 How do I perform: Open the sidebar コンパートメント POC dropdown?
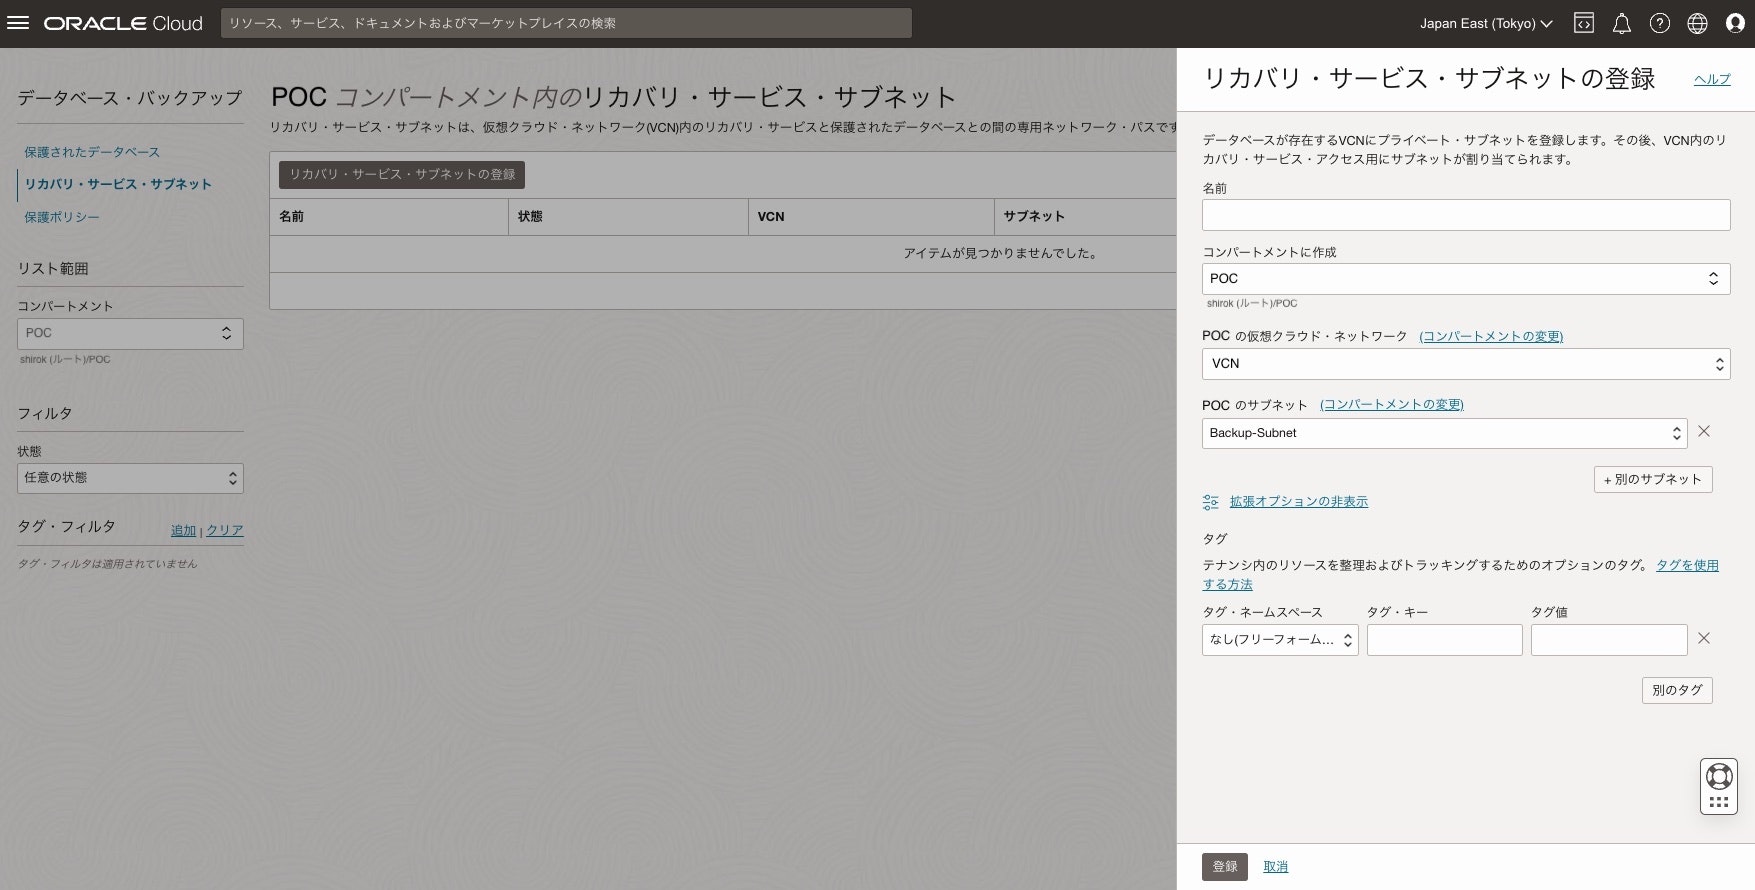tap(130, 333)
